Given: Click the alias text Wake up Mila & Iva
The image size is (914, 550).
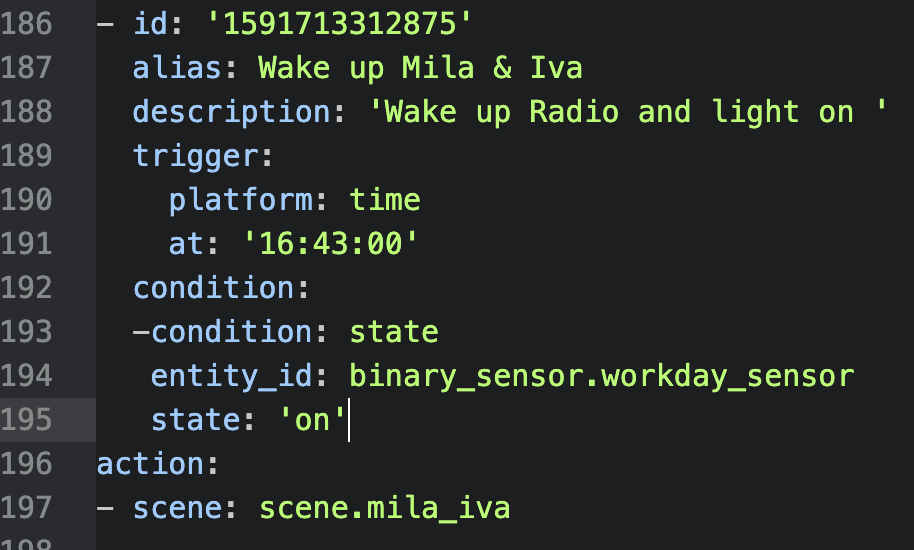Looking at the screenshot, I should [420, 68].
